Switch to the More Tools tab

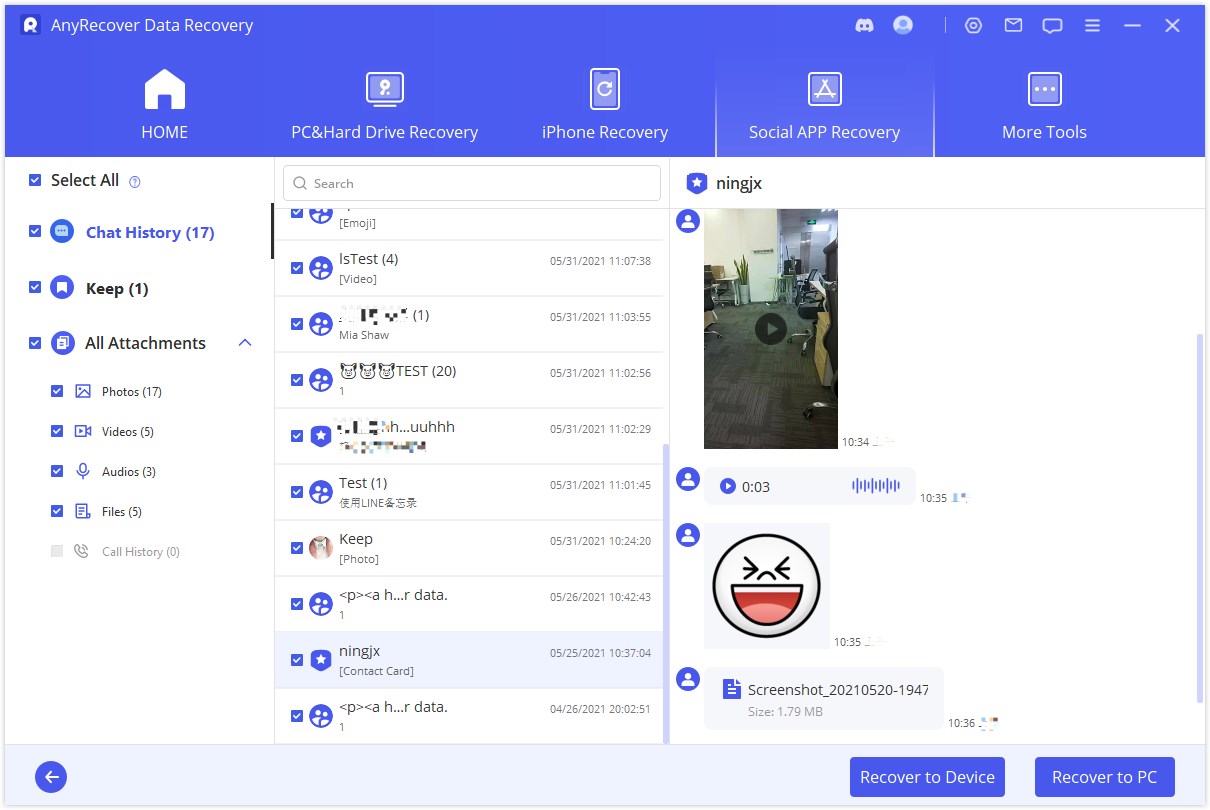1044,89
